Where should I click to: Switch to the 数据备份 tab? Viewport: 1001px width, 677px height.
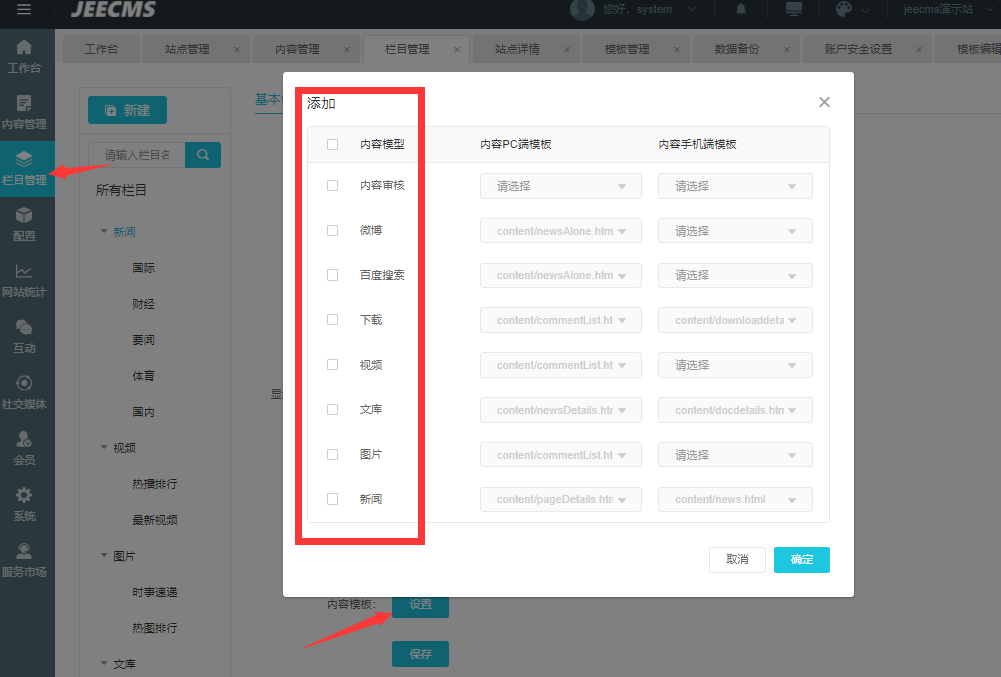(x=737, y=49)
